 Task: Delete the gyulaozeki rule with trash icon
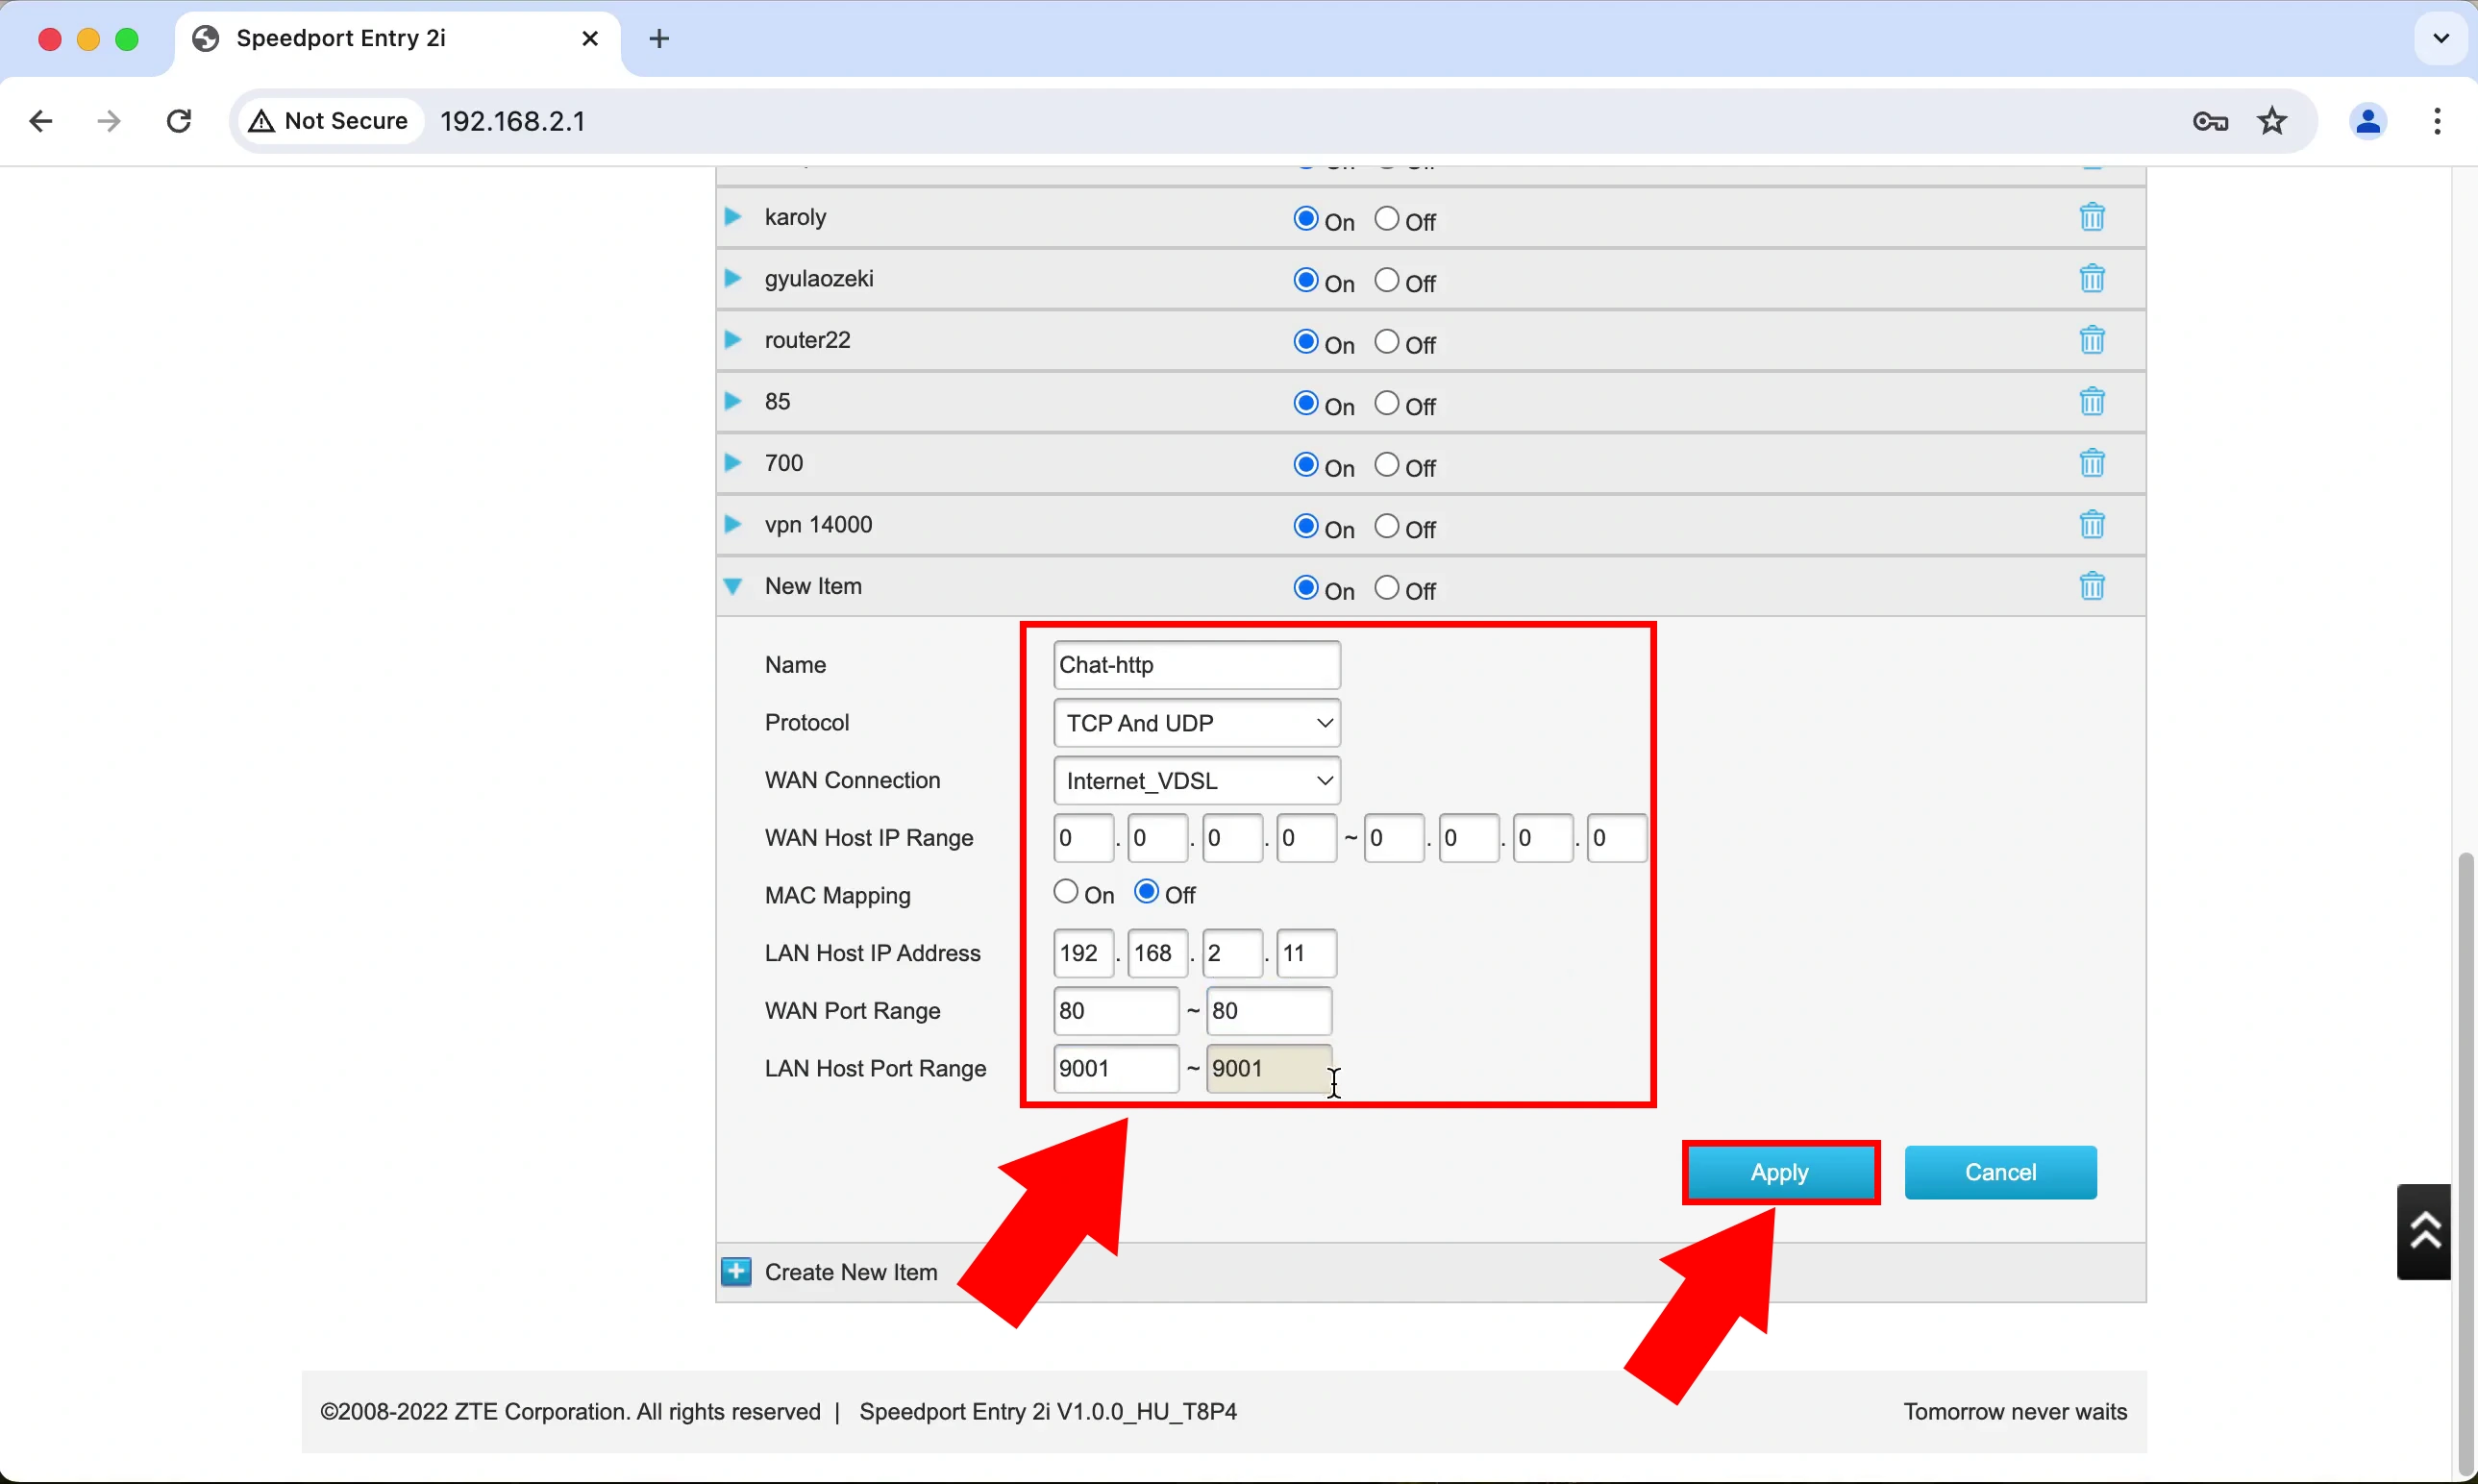[x=2092, y=279]
